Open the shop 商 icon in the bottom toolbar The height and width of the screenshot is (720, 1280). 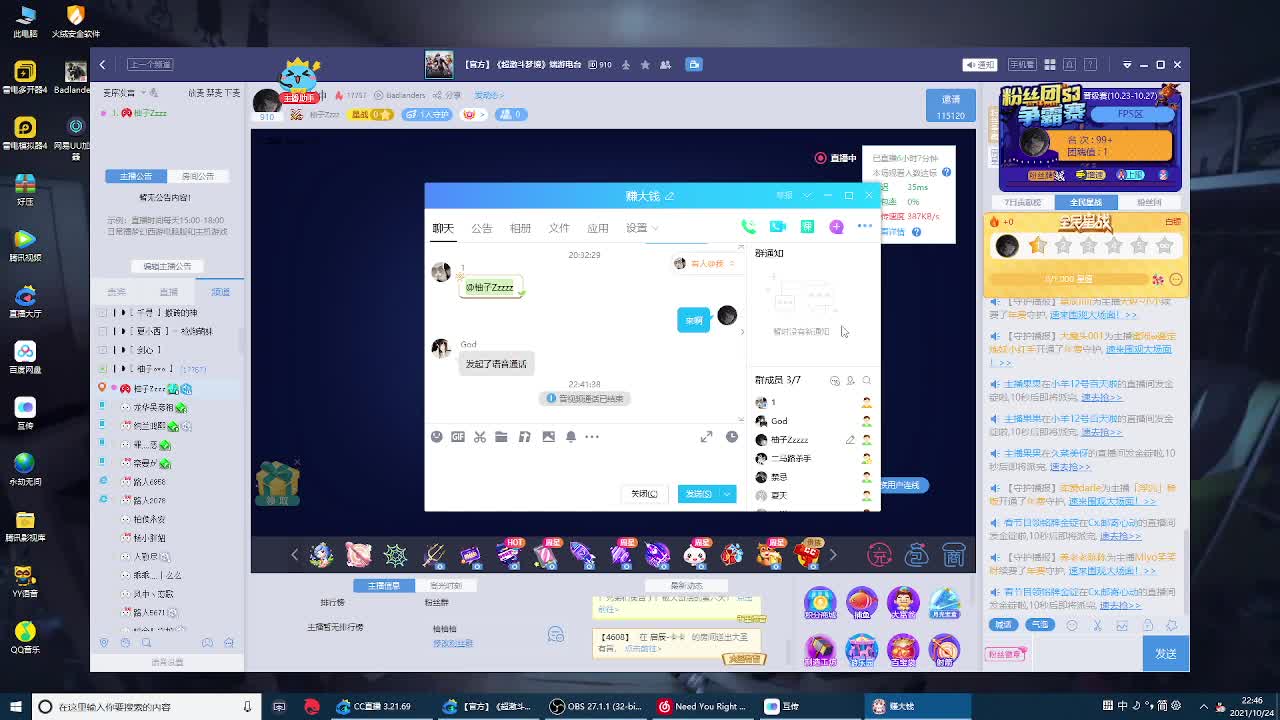coord(953,554)
